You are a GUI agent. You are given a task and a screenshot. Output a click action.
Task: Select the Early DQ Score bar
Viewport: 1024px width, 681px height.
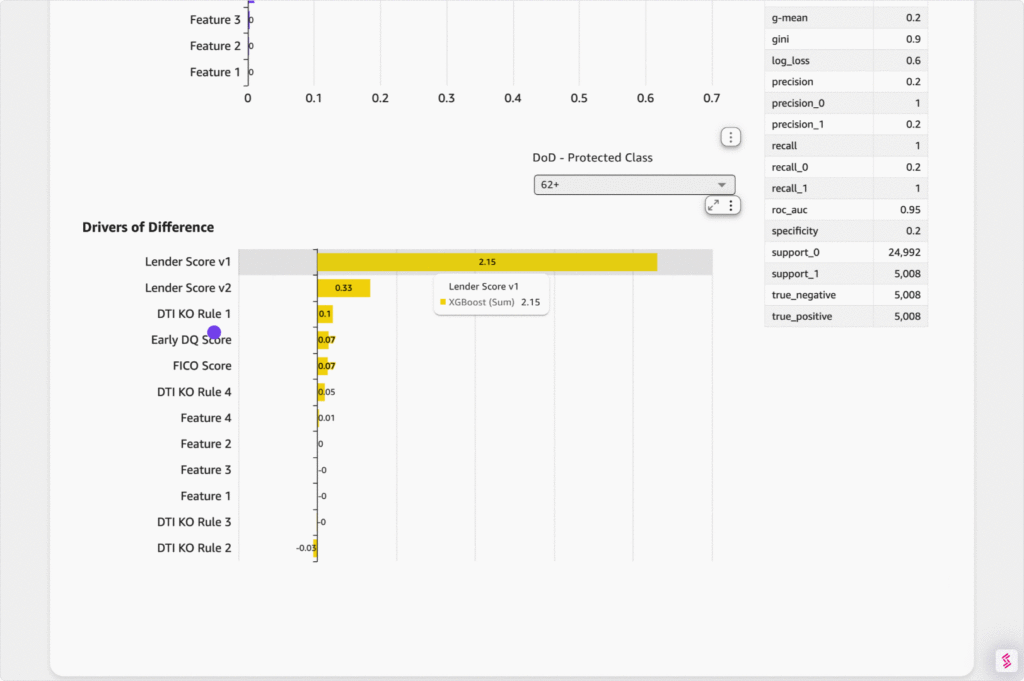[323, 340]
